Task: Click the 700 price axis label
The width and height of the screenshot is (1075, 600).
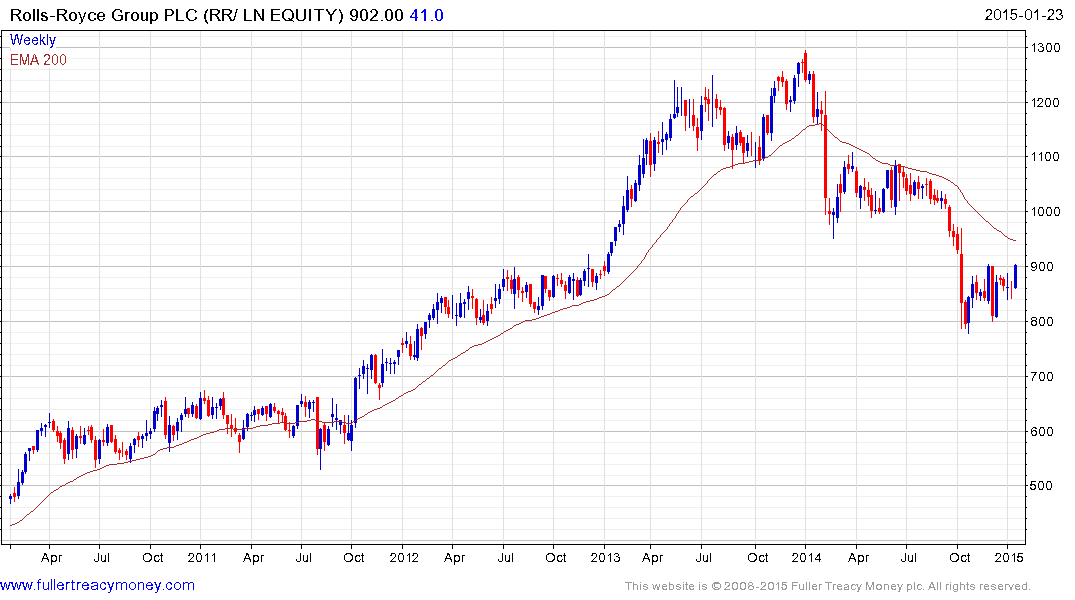Action: coord(1041,376)
